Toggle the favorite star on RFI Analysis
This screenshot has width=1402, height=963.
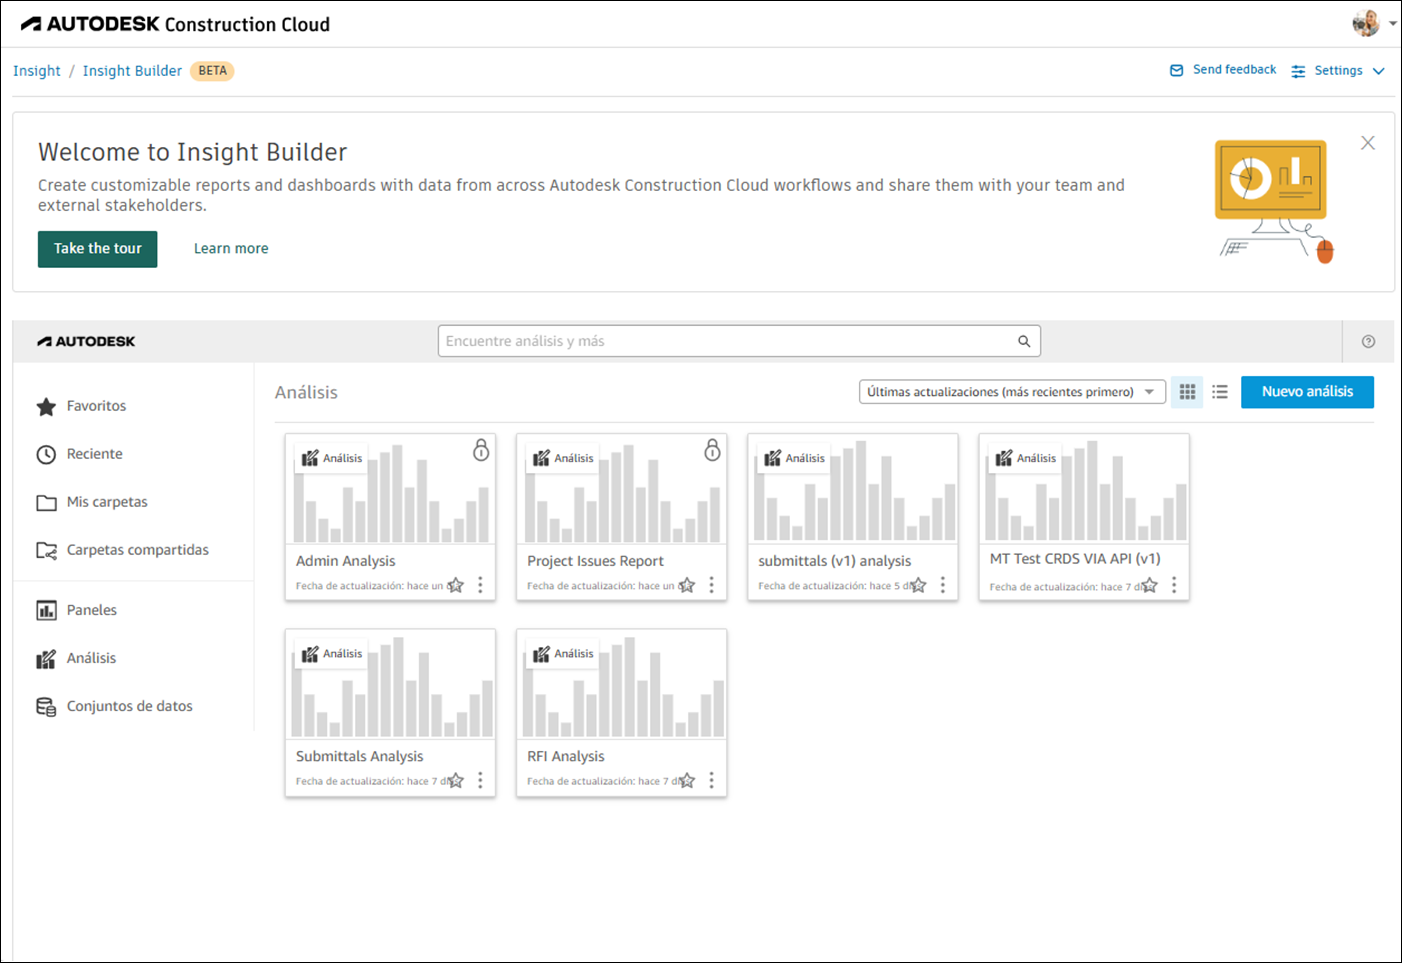[686, 780]
